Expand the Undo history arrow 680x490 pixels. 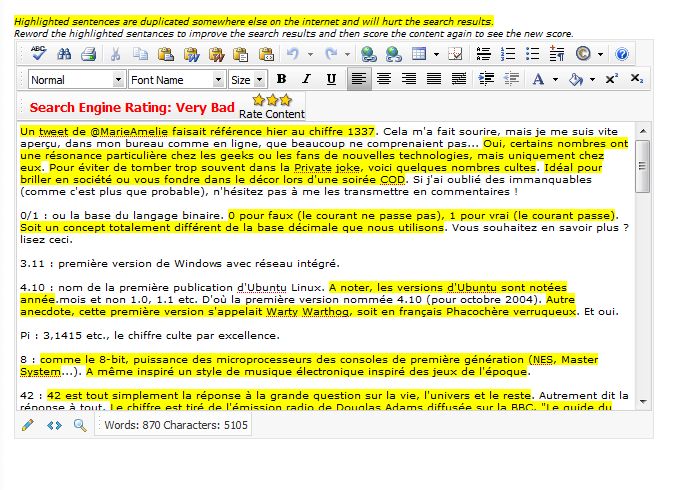(x=311, y=54)
